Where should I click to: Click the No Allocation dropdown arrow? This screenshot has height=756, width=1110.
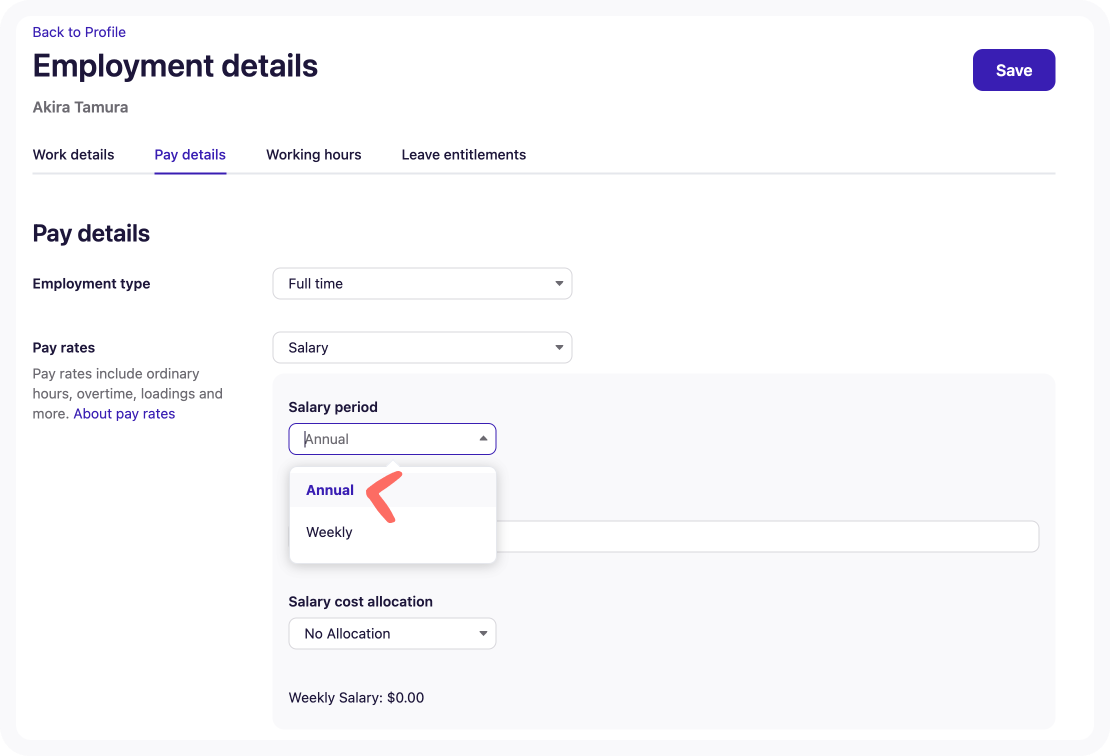(483, 634)
